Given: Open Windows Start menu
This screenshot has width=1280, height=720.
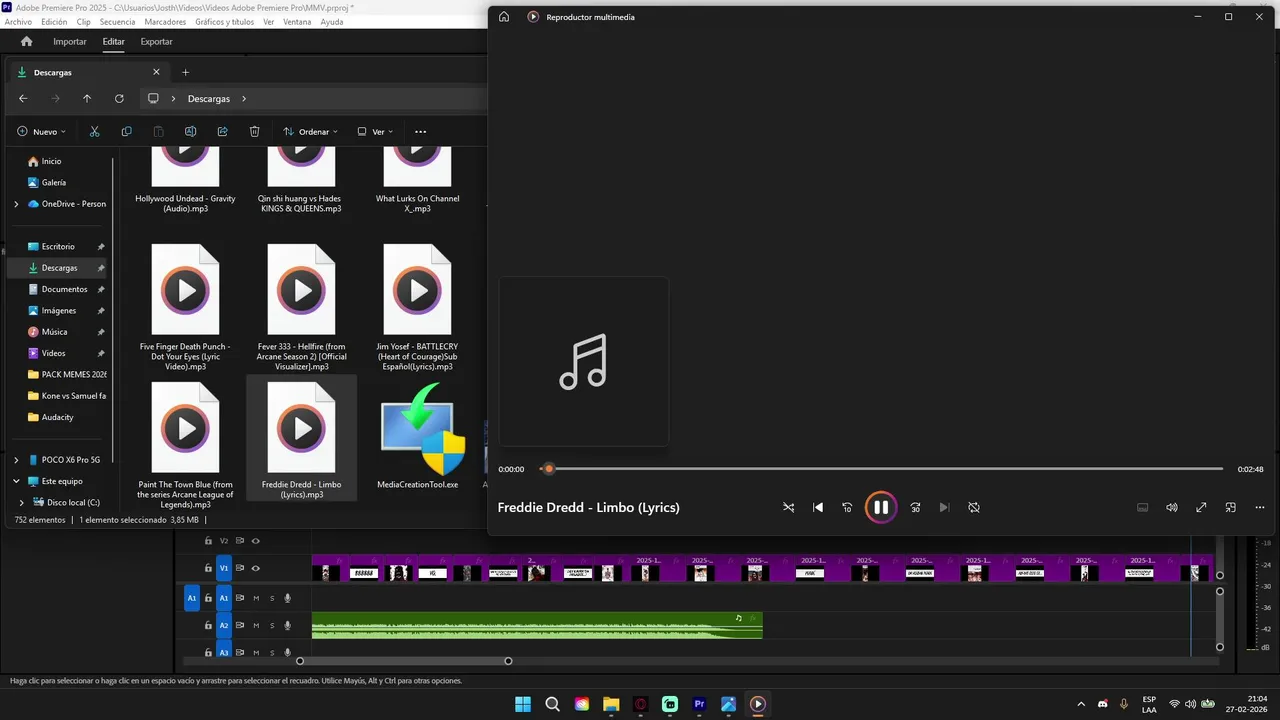Looking at the screenshot, I should pyautogui.click(x=523, y=704).
